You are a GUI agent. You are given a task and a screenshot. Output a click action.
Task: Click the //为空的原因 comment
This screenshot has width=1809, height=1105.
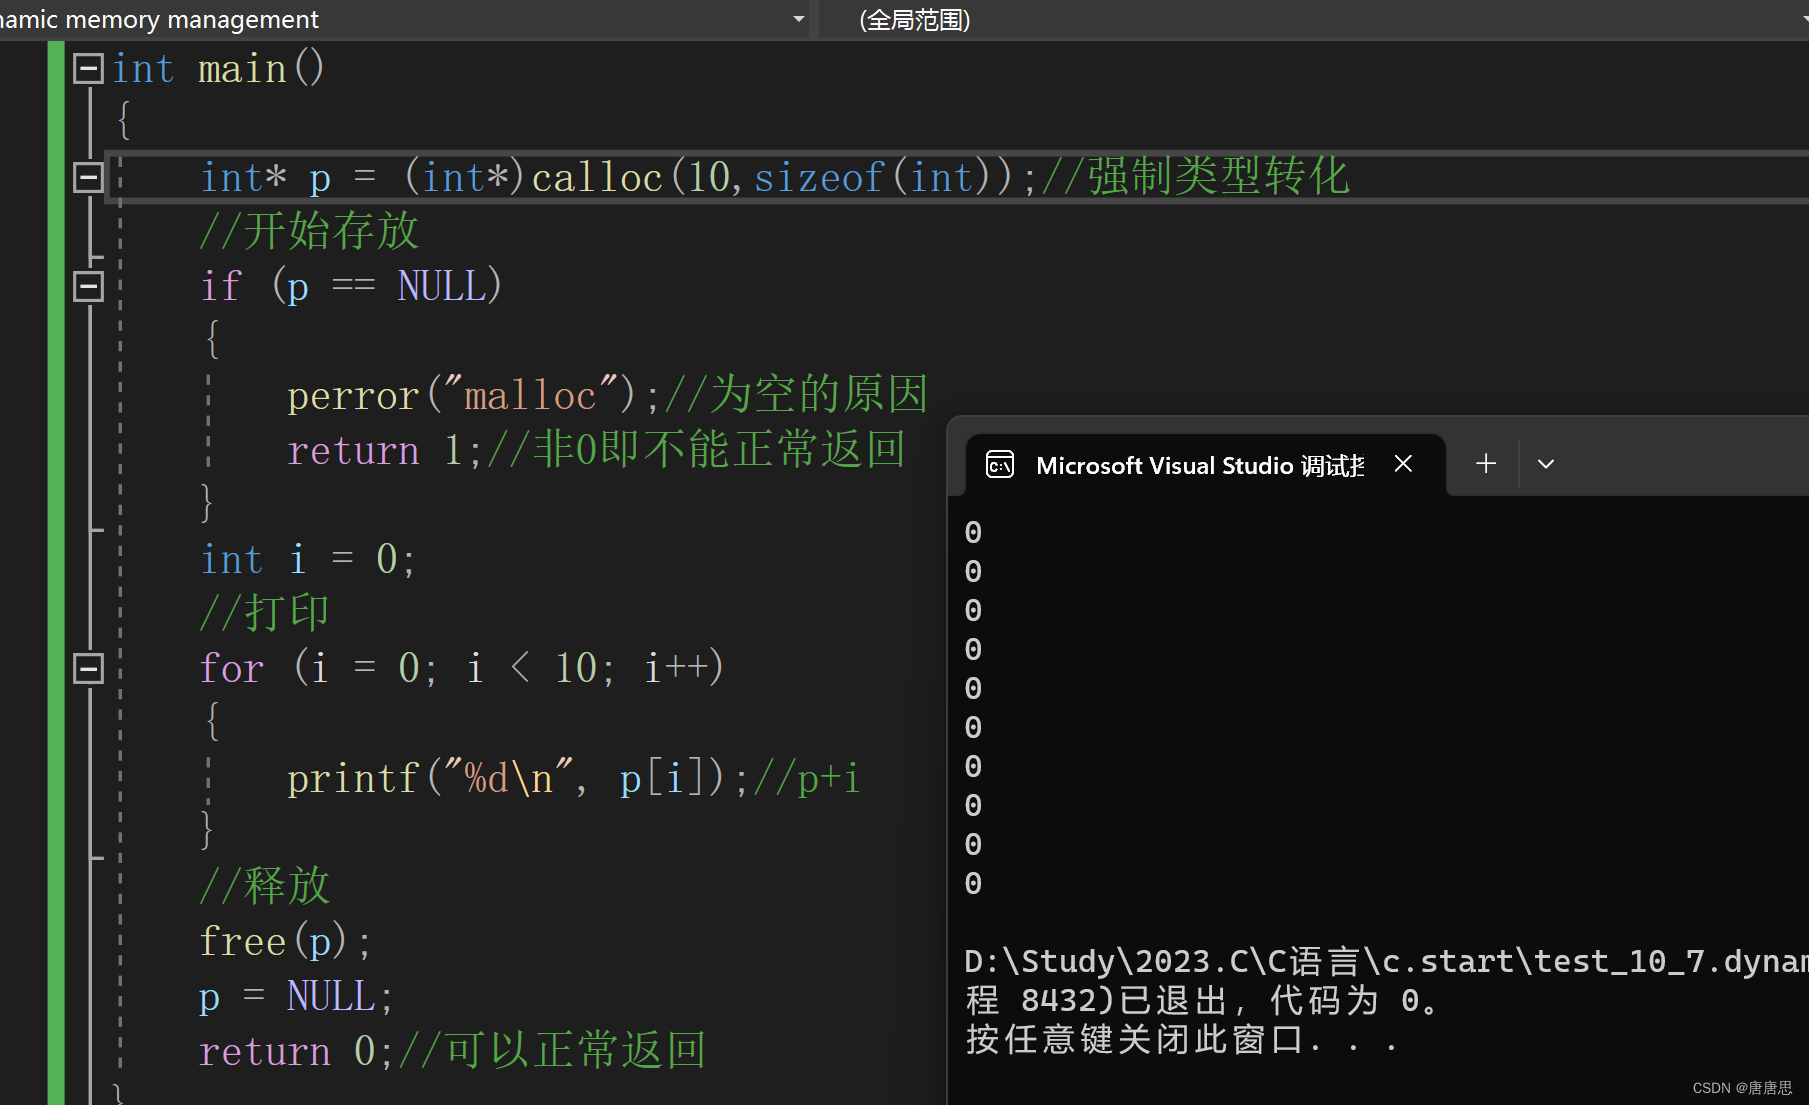(797, 394)
